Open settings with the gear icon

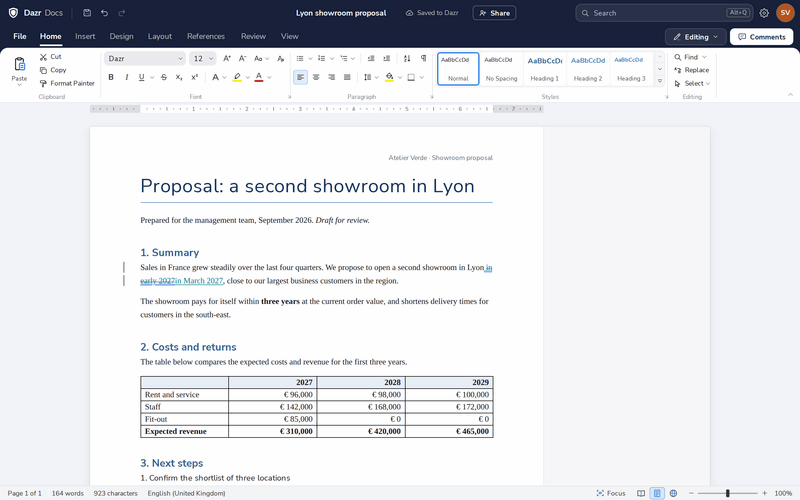pyautogui.click(x=764, y=13)
